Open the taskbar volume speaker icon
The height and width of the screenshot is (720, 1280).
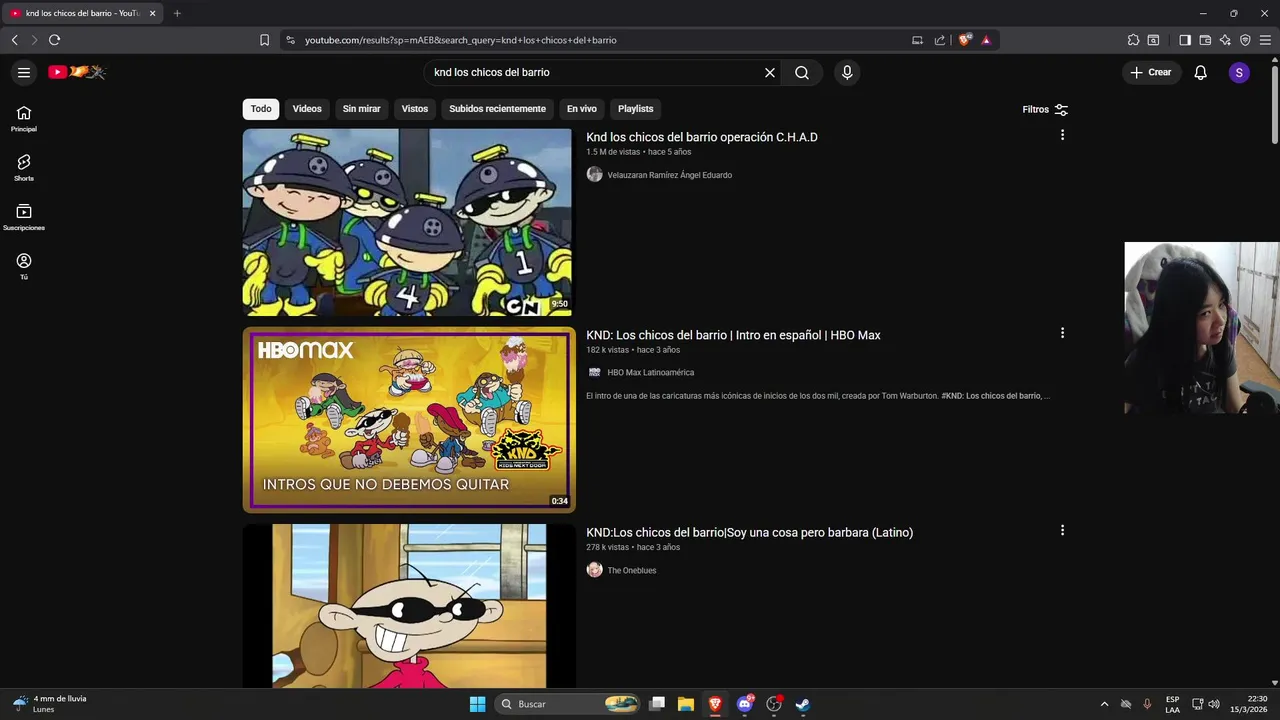pos(1214,704)
